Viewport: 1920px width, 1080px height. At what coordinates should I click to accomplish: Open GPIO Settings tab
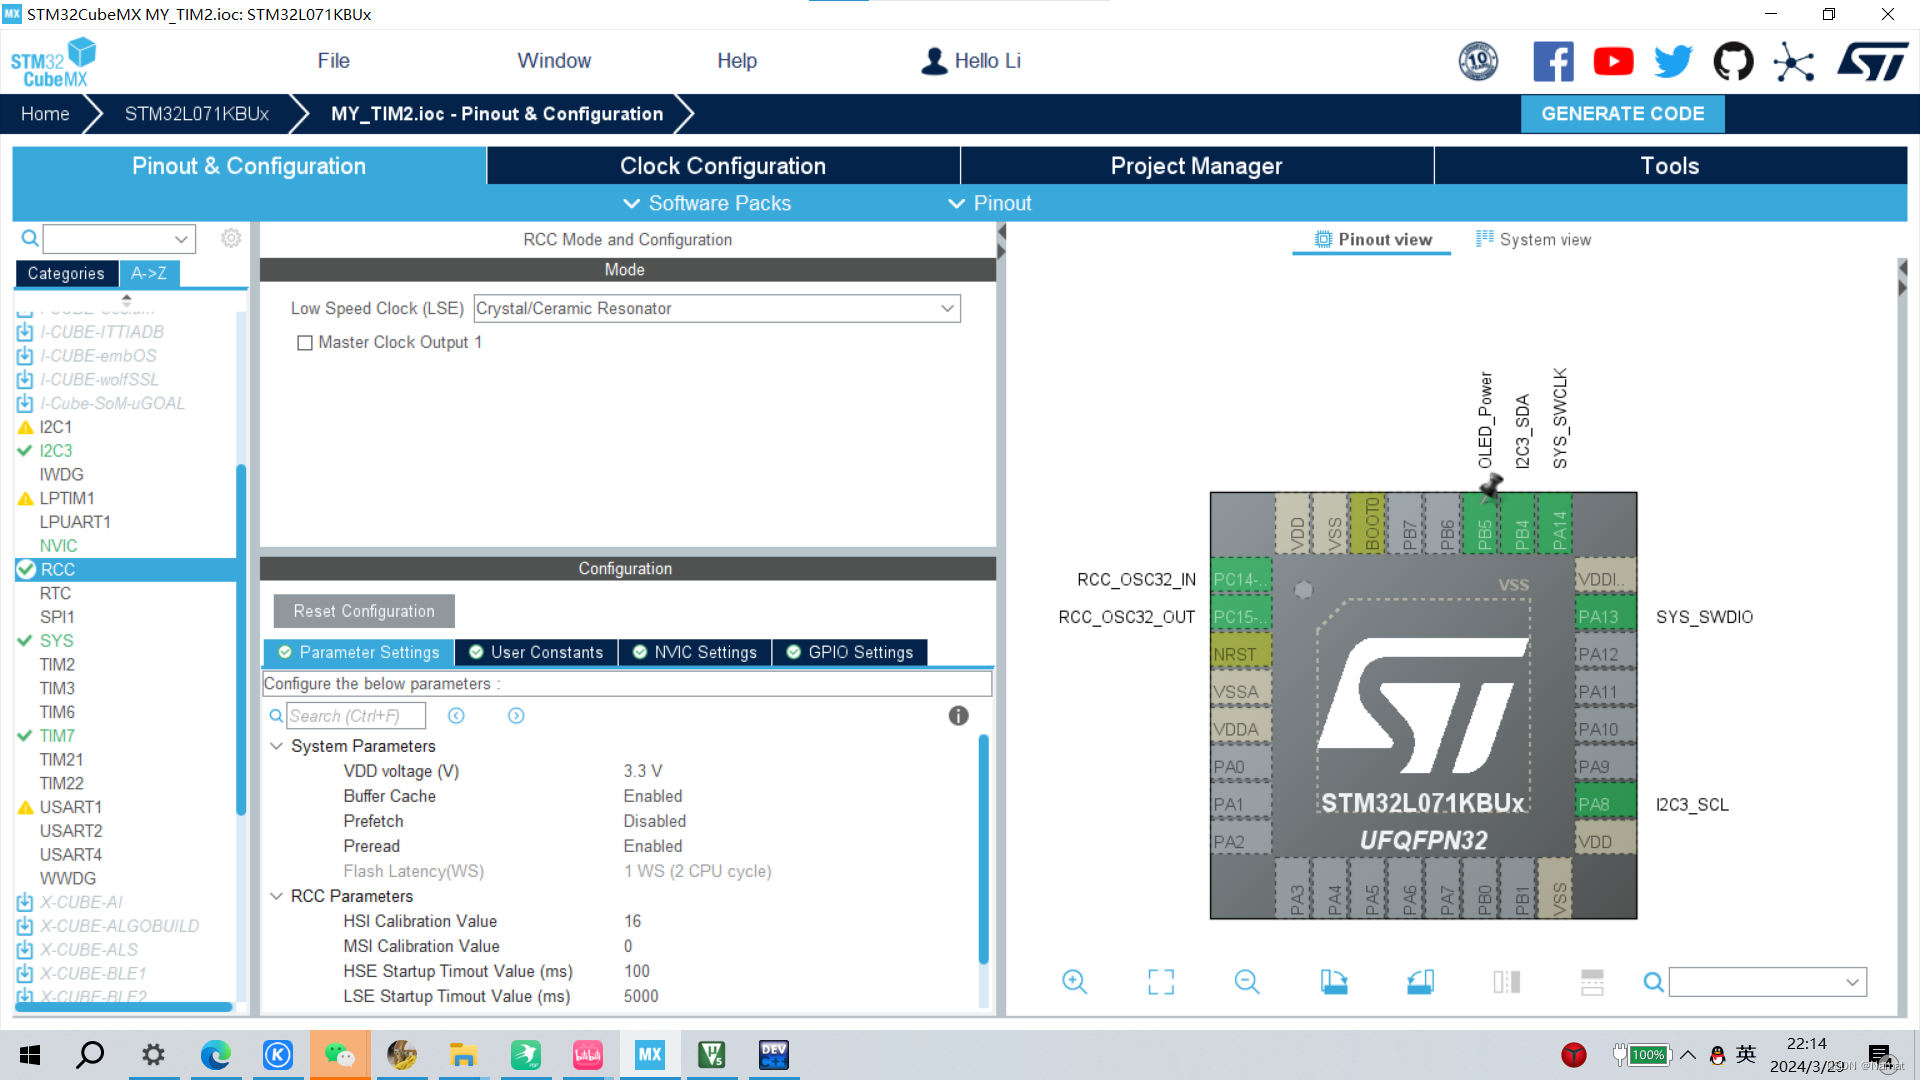click(850, 652)
